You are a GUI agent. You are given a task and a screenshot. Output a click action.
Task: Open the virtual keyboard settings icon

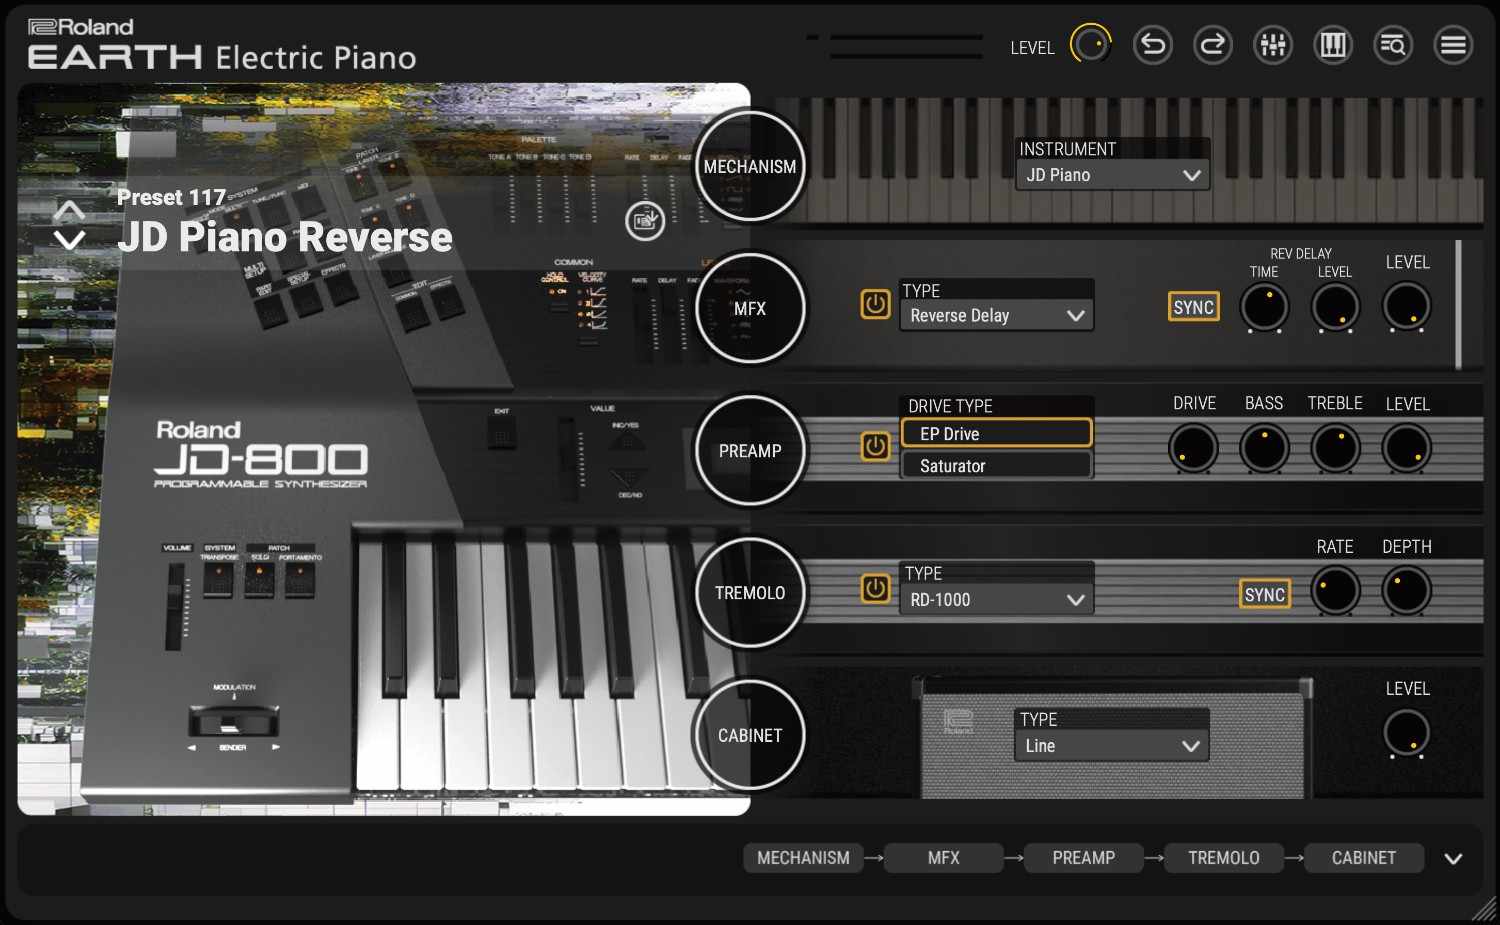pos(1333,45)
